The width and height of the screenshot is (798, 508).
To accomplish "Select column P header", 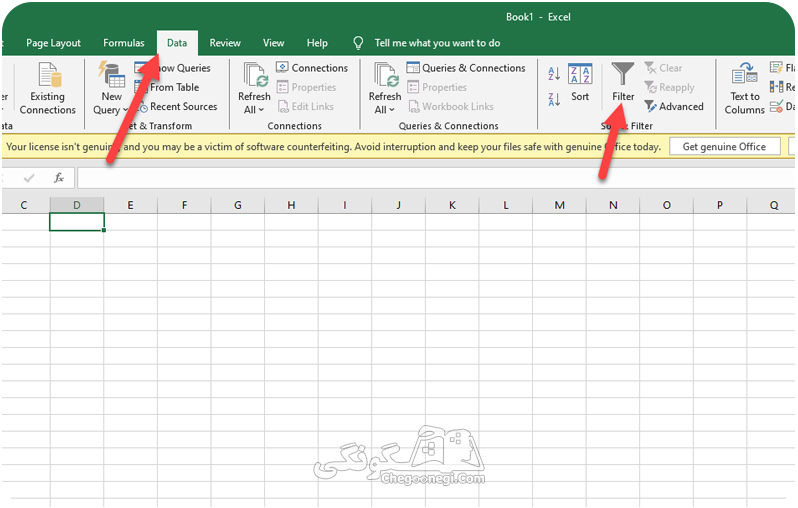I will tap(720, 205).
